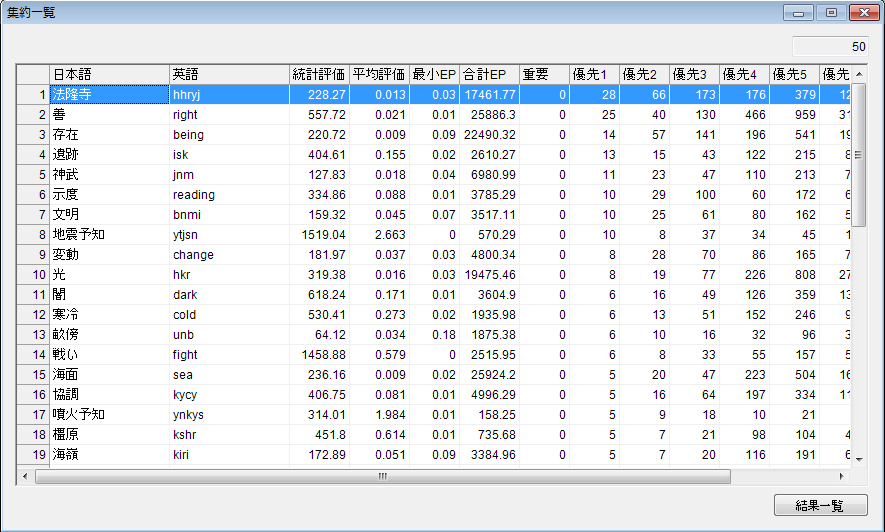The image size is (885, 532).
Task: Click the 重要 column header
Action: 544,74
